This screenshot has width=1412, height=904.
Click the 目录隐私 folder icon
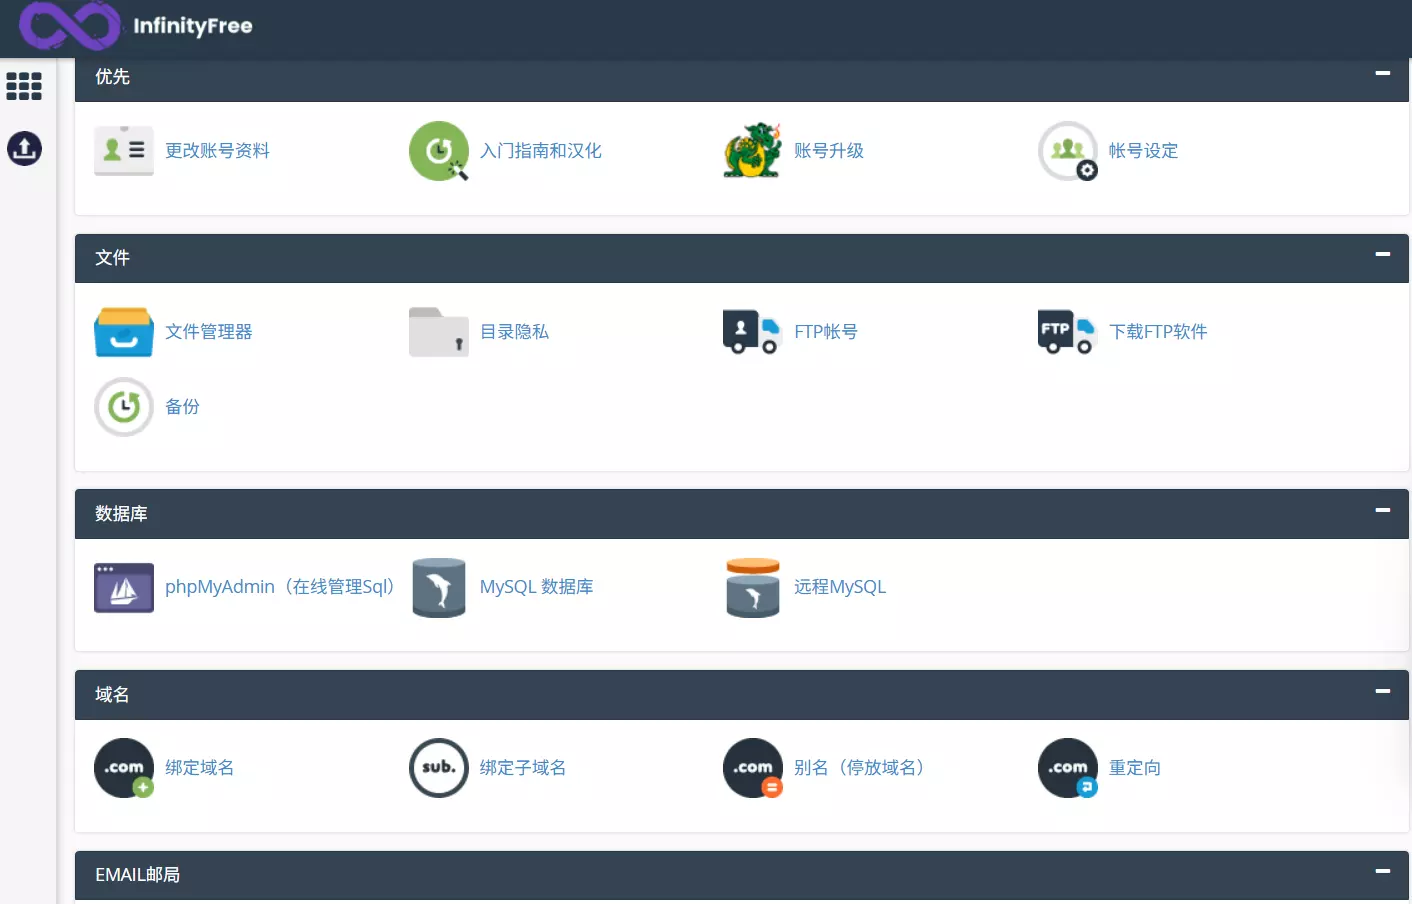[438, 331]
